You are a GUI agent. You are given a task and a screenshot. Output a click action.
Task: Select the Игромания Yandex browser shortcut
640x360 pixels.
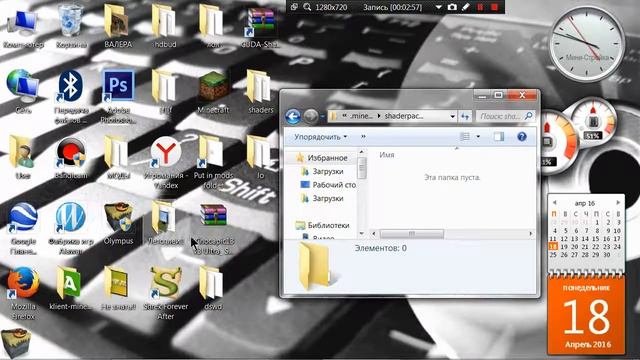166,162
